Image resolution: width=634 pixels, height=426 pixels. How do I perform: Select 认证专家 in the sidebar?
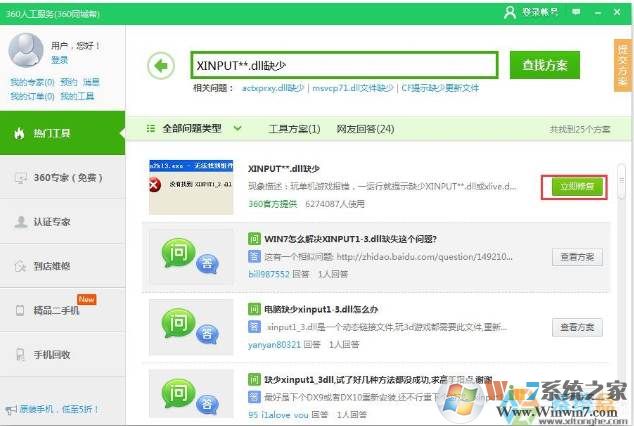[x=62, y=221]
